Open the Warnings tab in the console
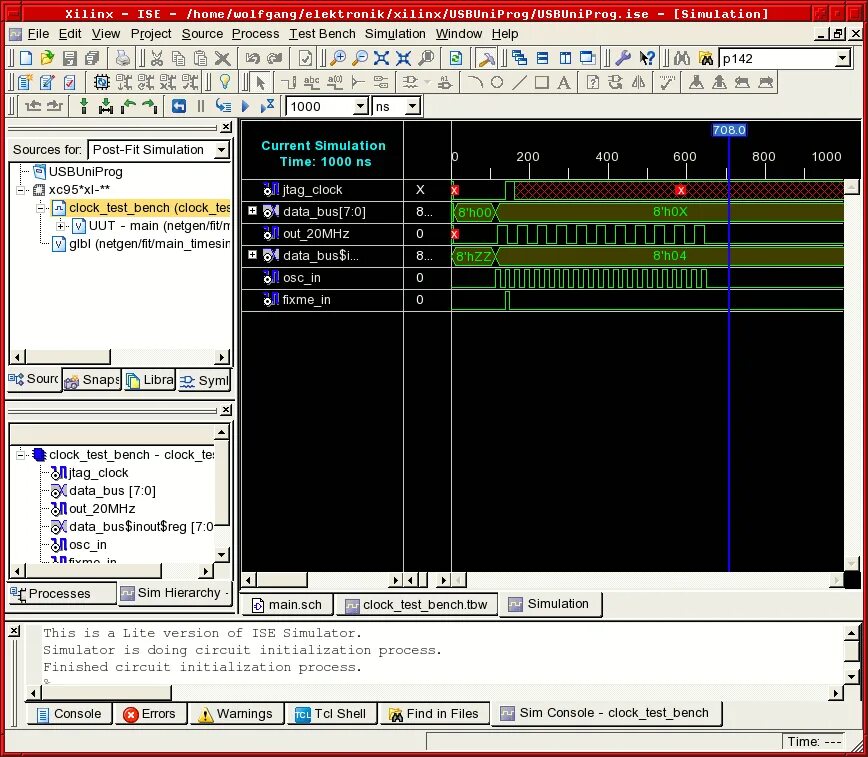This screenshot has height=757, width=868. (236, 714)
